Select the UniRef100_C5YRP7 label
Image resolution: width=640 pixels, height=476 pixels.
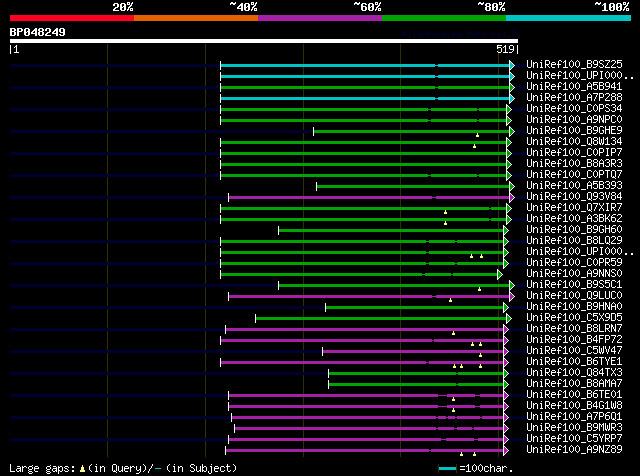pyautogui.click(x=574, y=439)
